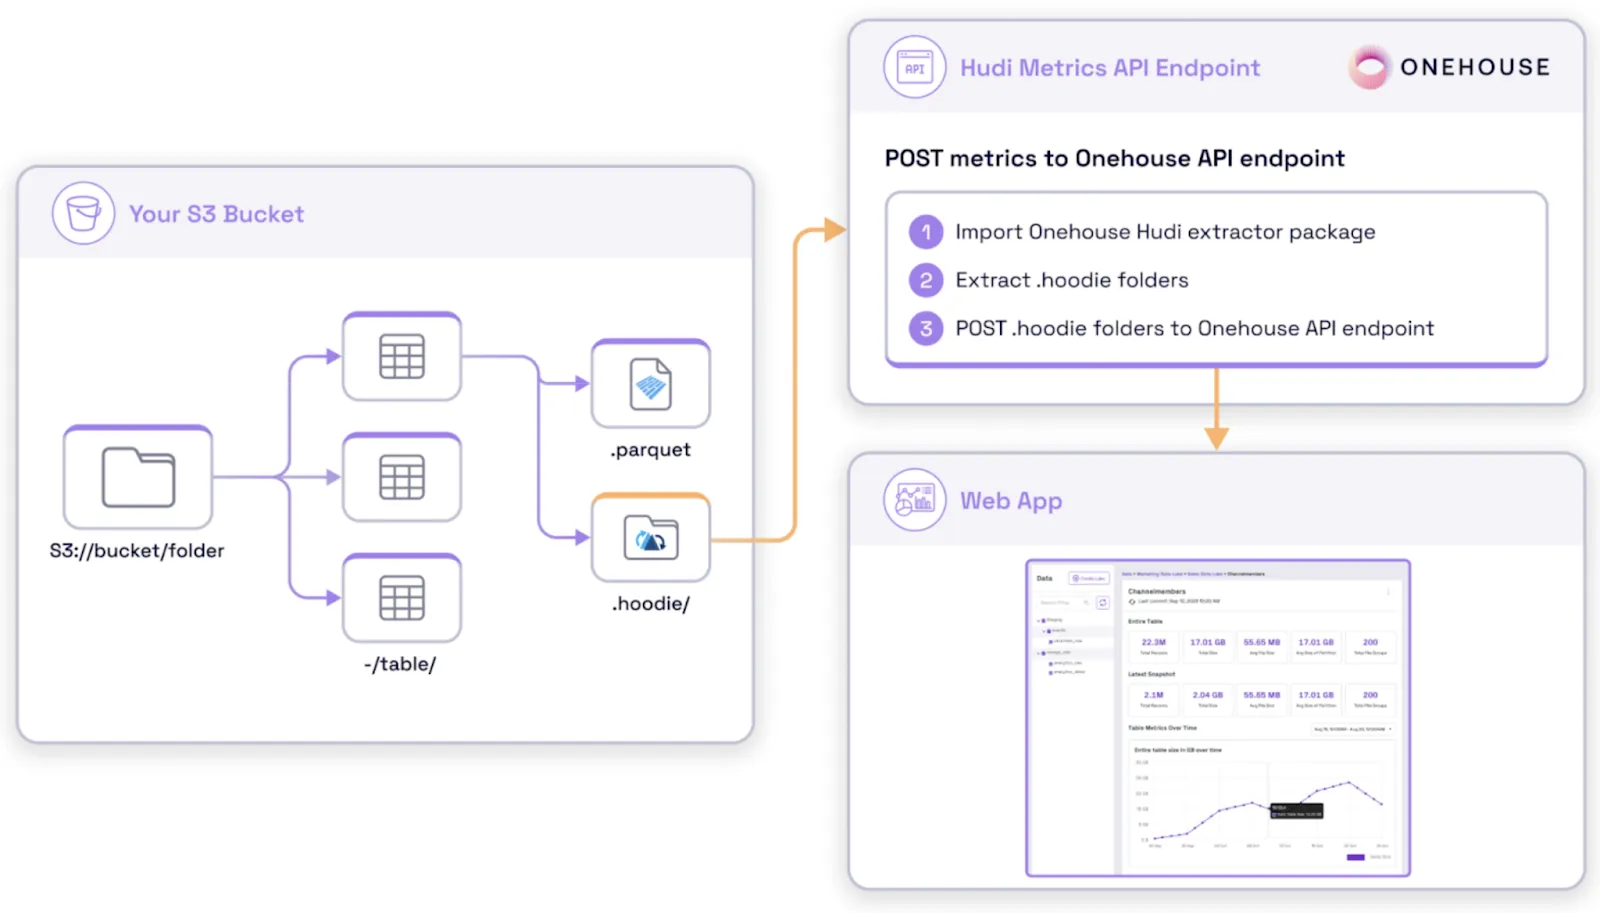Image resolution: width=1600 pixels, height=913 pixels.
Task: Click the ONEHOUSE wordmark
Action: 1475,67
